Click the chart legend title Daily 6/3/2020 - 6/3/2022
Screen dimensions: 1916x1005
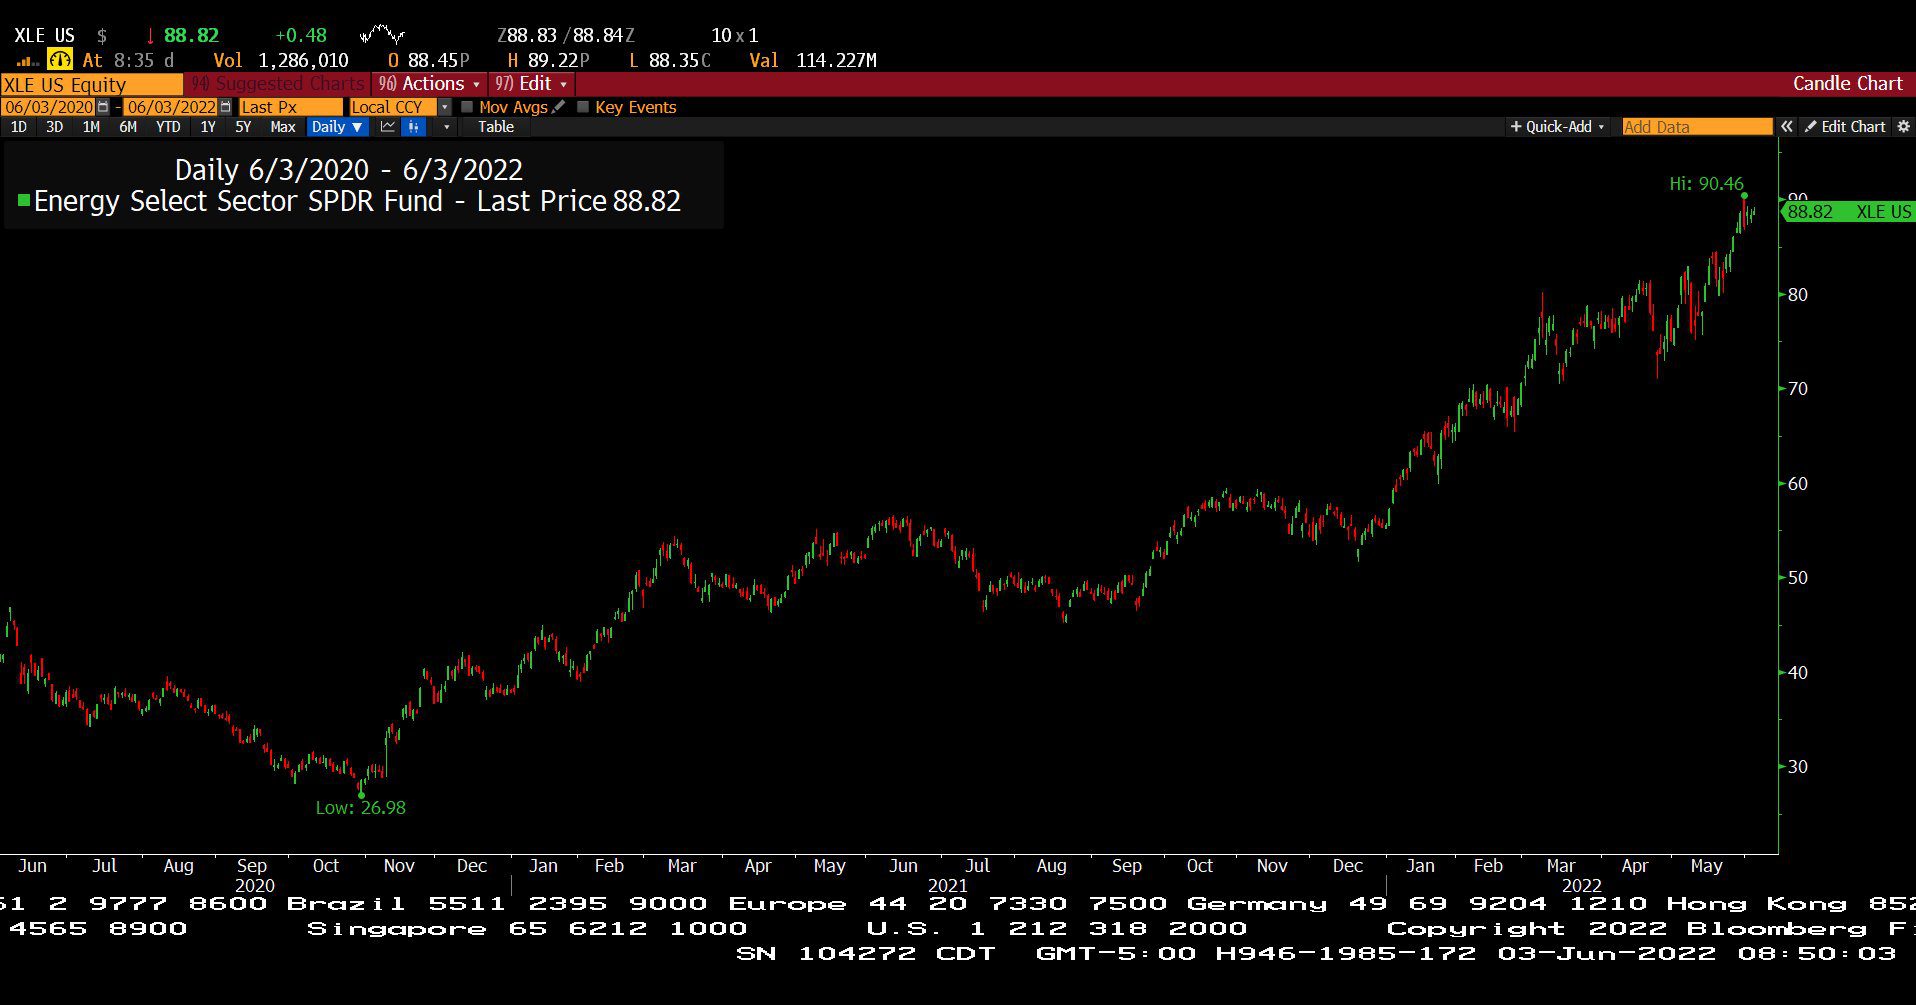[x=349, y=170]
